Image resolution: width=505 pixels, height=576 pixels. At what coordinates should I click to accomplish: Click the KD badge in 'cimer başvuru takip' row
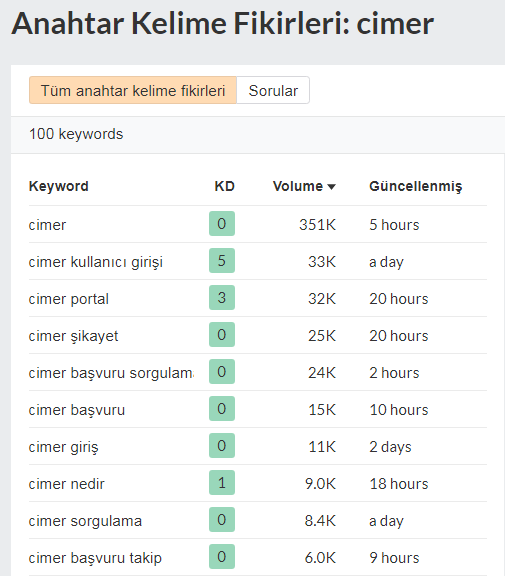coord(222,557)
